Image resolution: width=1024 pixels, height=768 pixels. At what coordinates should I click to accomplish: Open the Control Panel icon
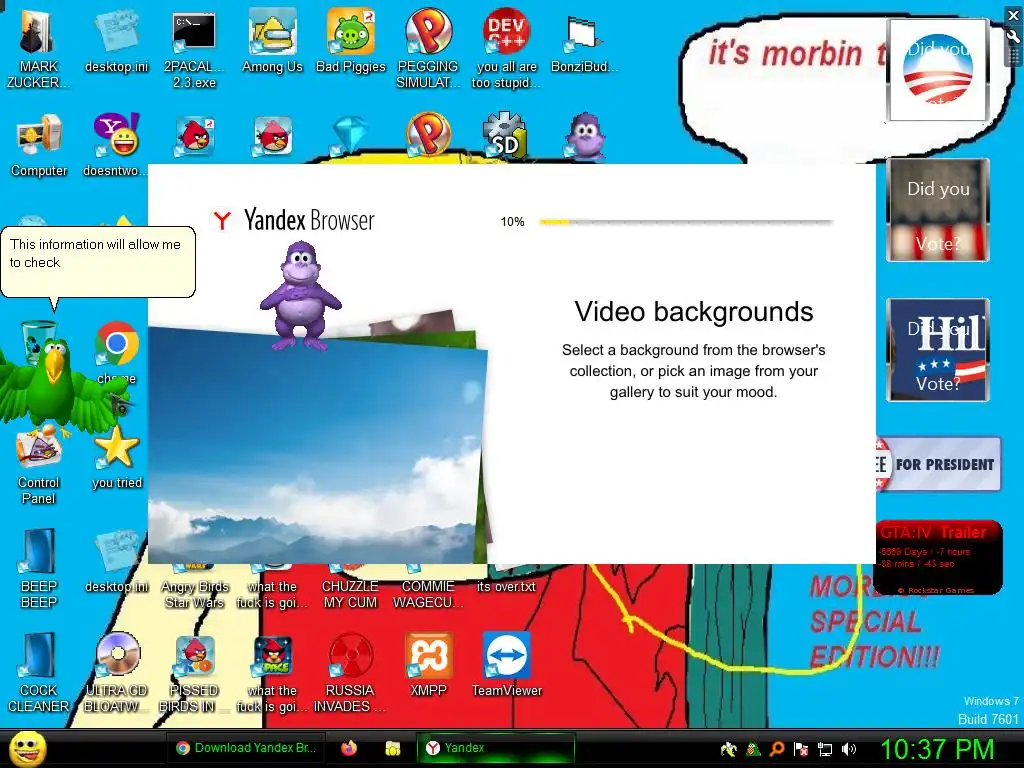(39, 465)
